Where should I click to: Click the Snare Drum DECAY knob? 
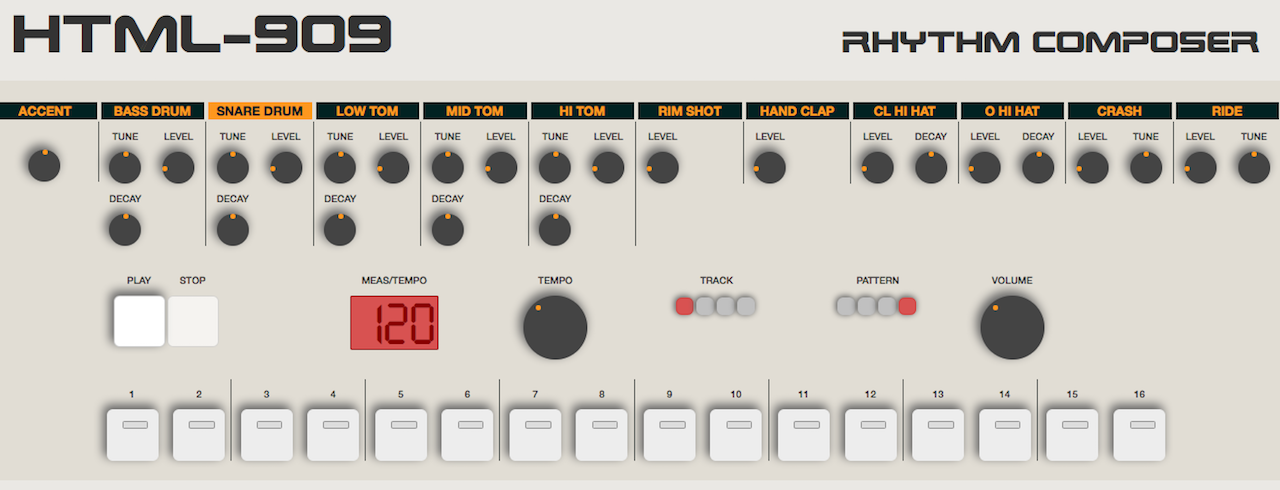(232, 230)
